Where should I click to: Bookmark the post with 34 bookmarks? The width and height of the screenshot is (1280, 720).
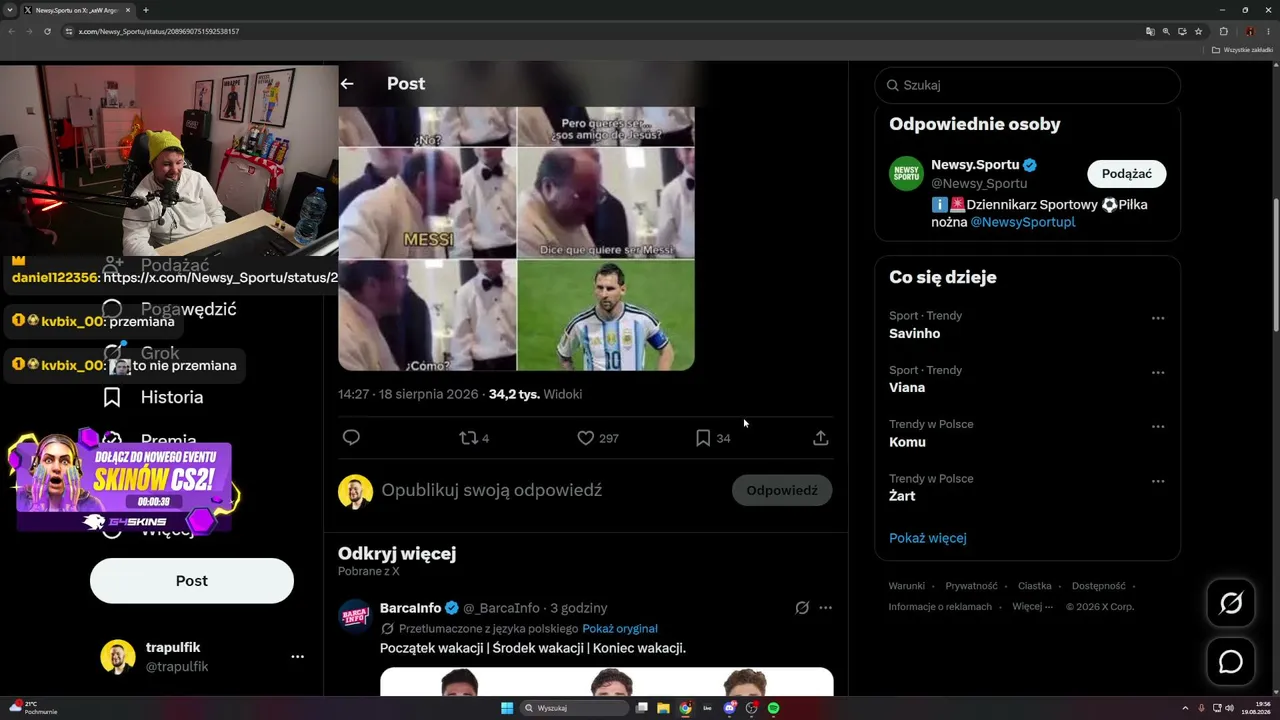(x=713, y=438)
